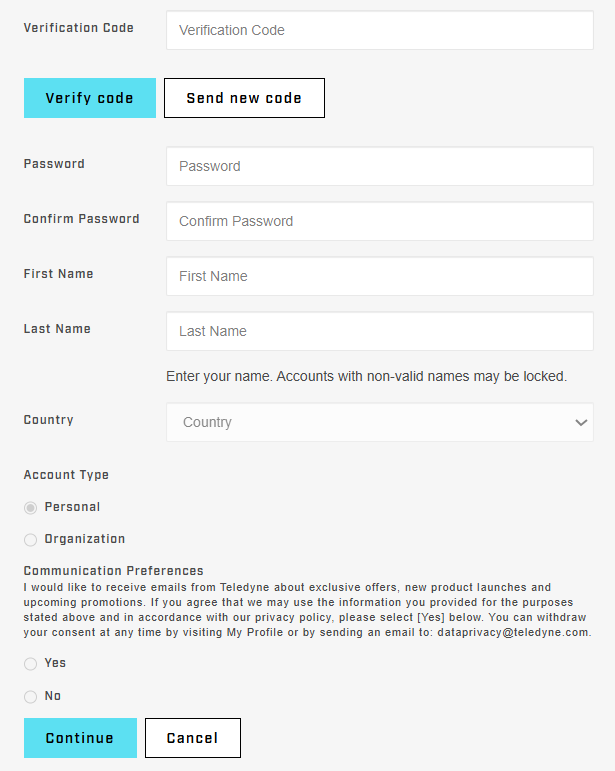Viewport: 615px width, 771px height.
Task: Select Yes for email communication preferences
Action: click(31, 664)
